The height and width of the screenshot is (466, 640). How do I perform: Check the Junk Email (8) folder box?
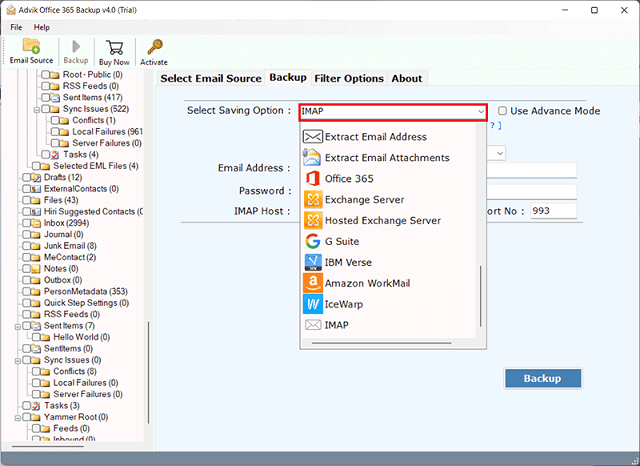(x=27, y=246)
